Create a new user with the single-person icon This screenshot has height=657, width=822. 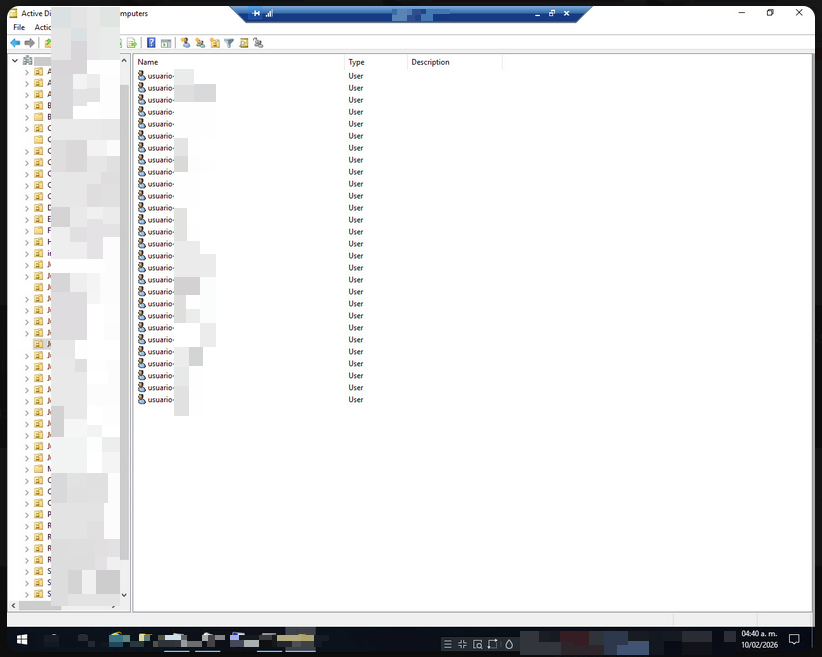coord(185,43)
